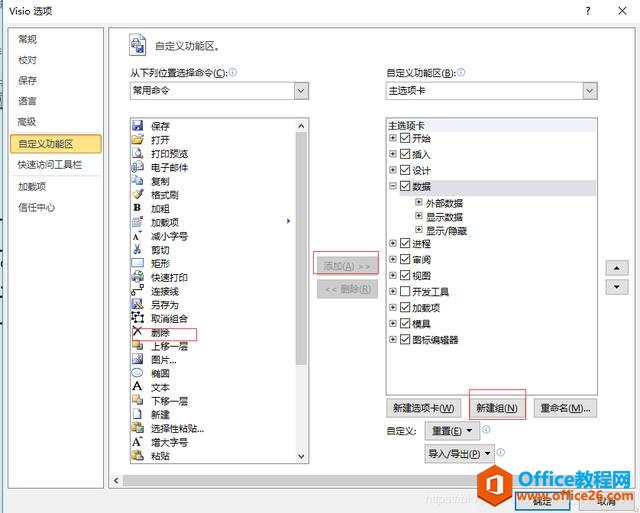The height and width of the screenshot is (513, 640).
Task: Choose the 另存为 save as icon
Action: (x=138, y=304)
